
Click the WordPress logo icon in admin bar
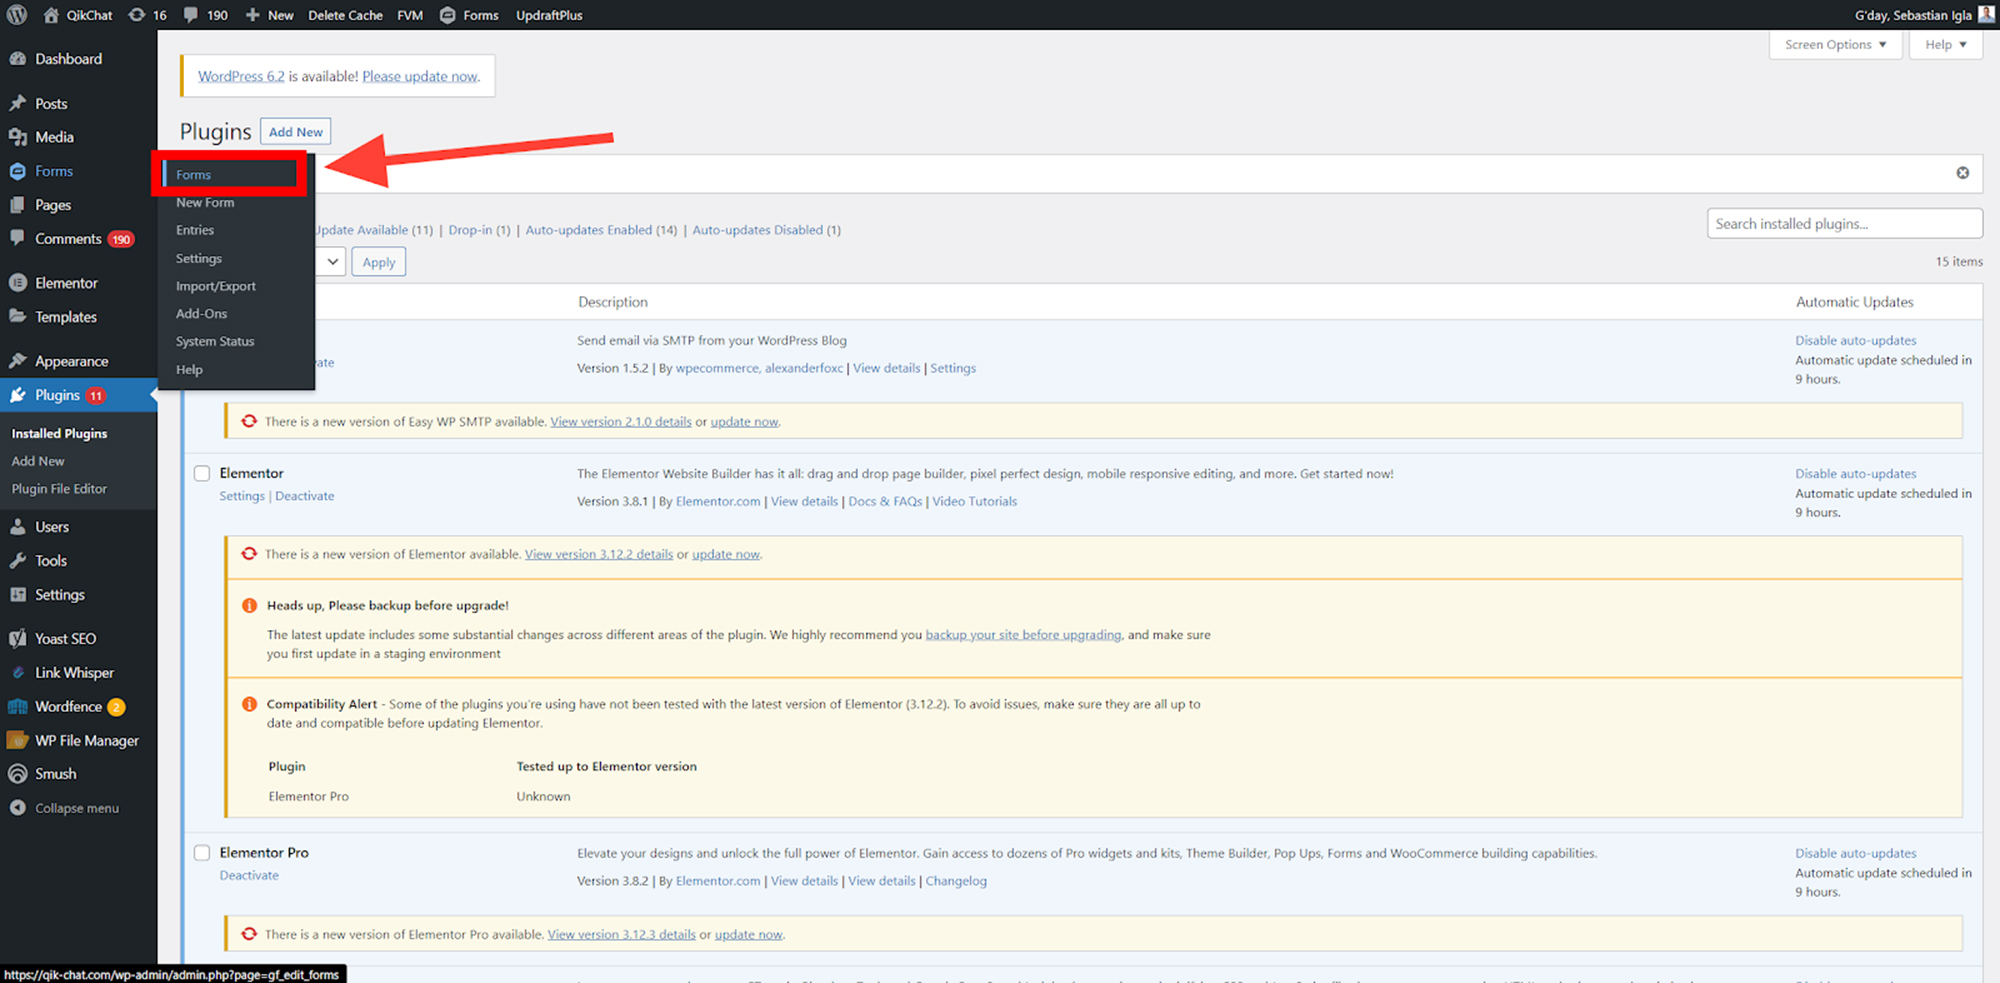click(x=17, y=15)
